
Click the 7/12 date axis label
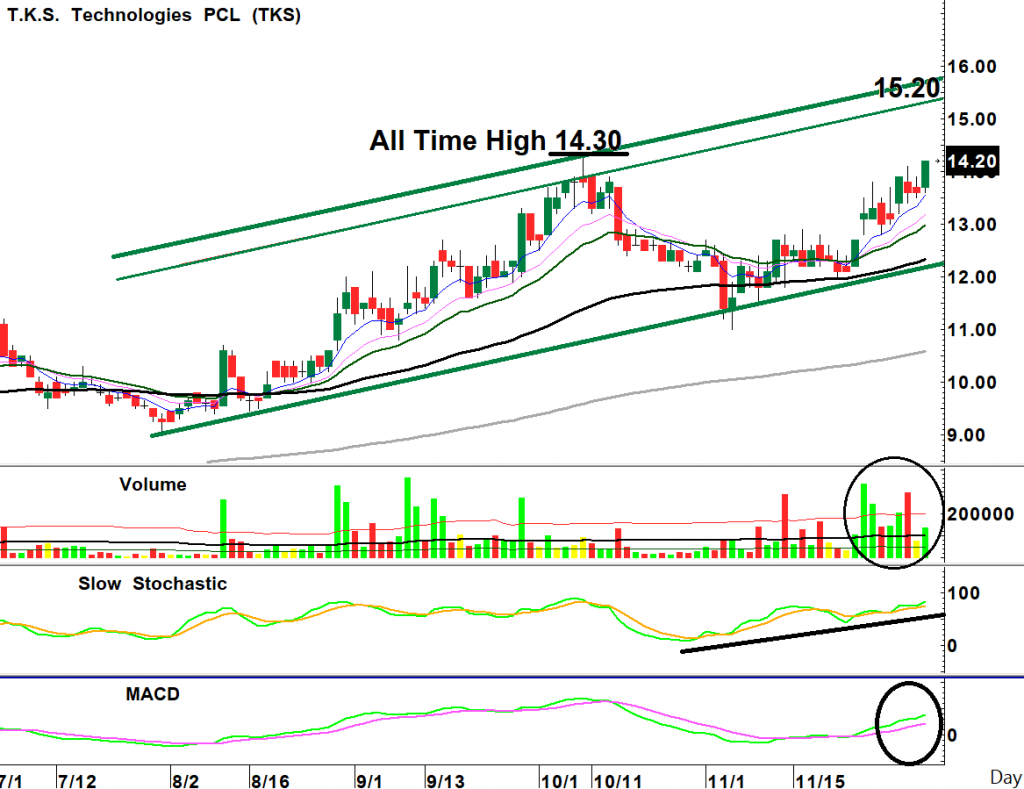77,781
